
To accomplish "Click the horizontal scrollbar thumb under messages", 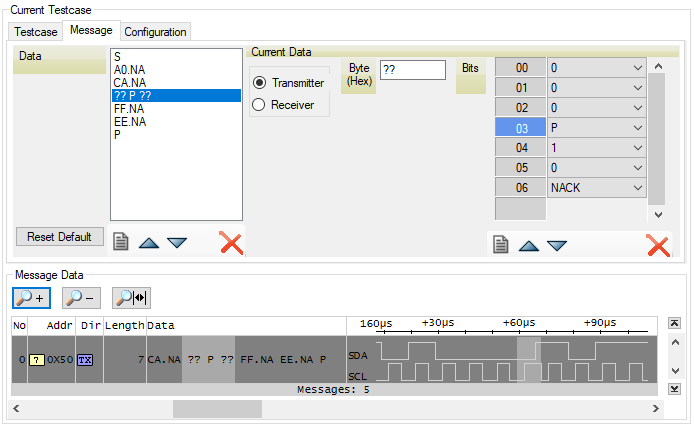I will click(217, 409).
